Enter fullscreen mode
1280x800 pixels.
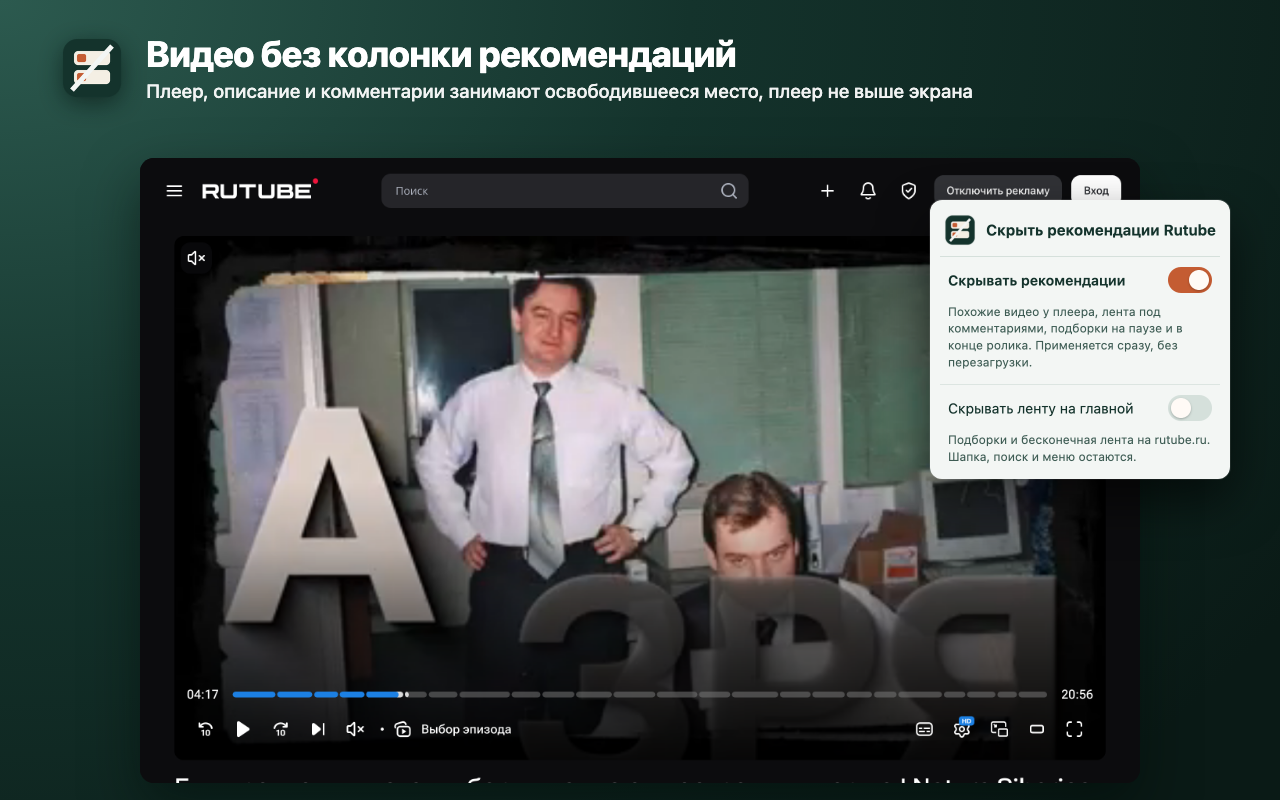click(x=1074, y=729)
